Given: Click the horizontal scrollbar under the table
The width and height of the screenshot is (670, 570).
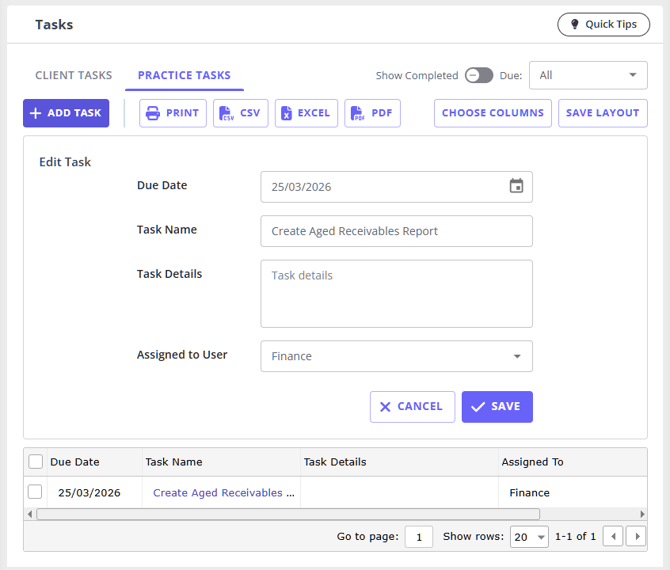Looking at the screenshot, I should (x=288, y=514).
